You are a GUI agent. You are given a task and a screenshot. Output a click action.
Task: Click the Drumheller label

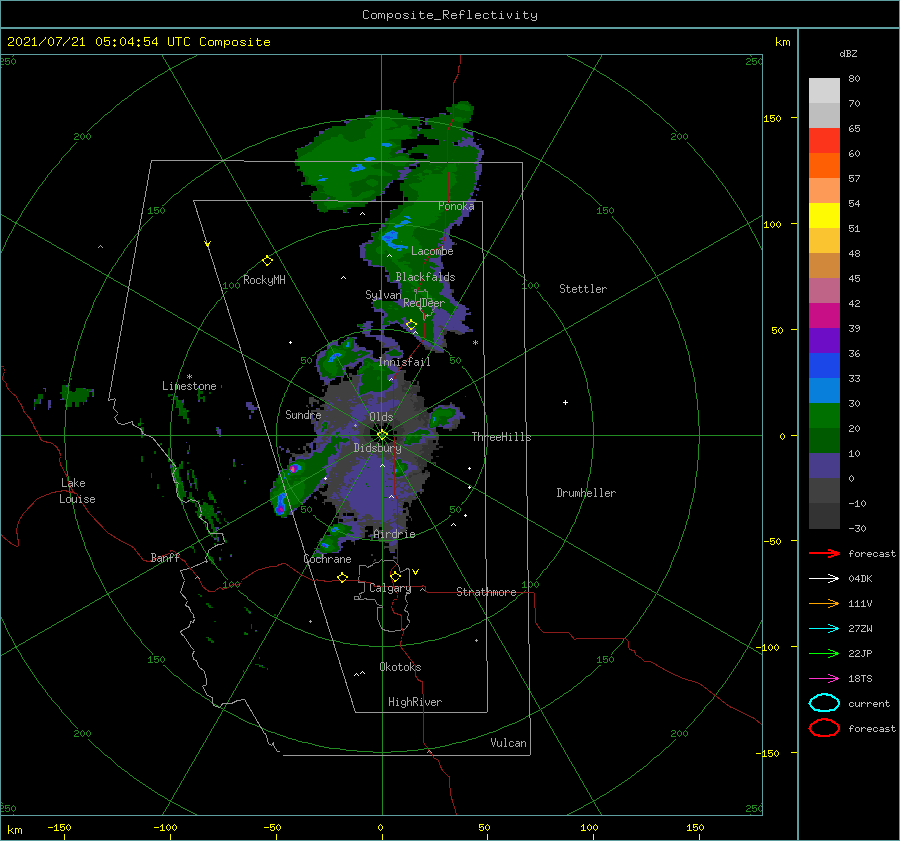coord(586,493)
